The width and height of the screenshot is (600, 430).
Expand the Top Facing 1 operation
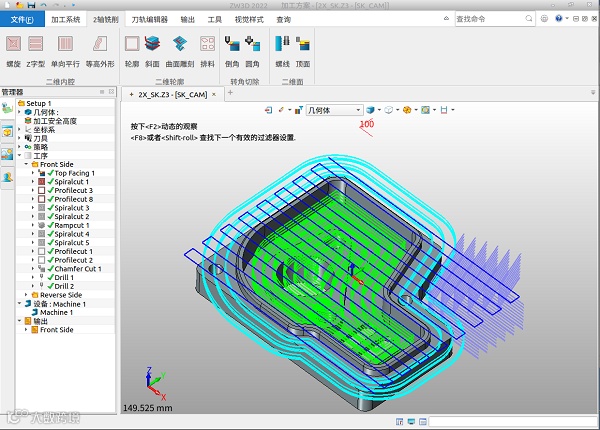coord(33,173)
